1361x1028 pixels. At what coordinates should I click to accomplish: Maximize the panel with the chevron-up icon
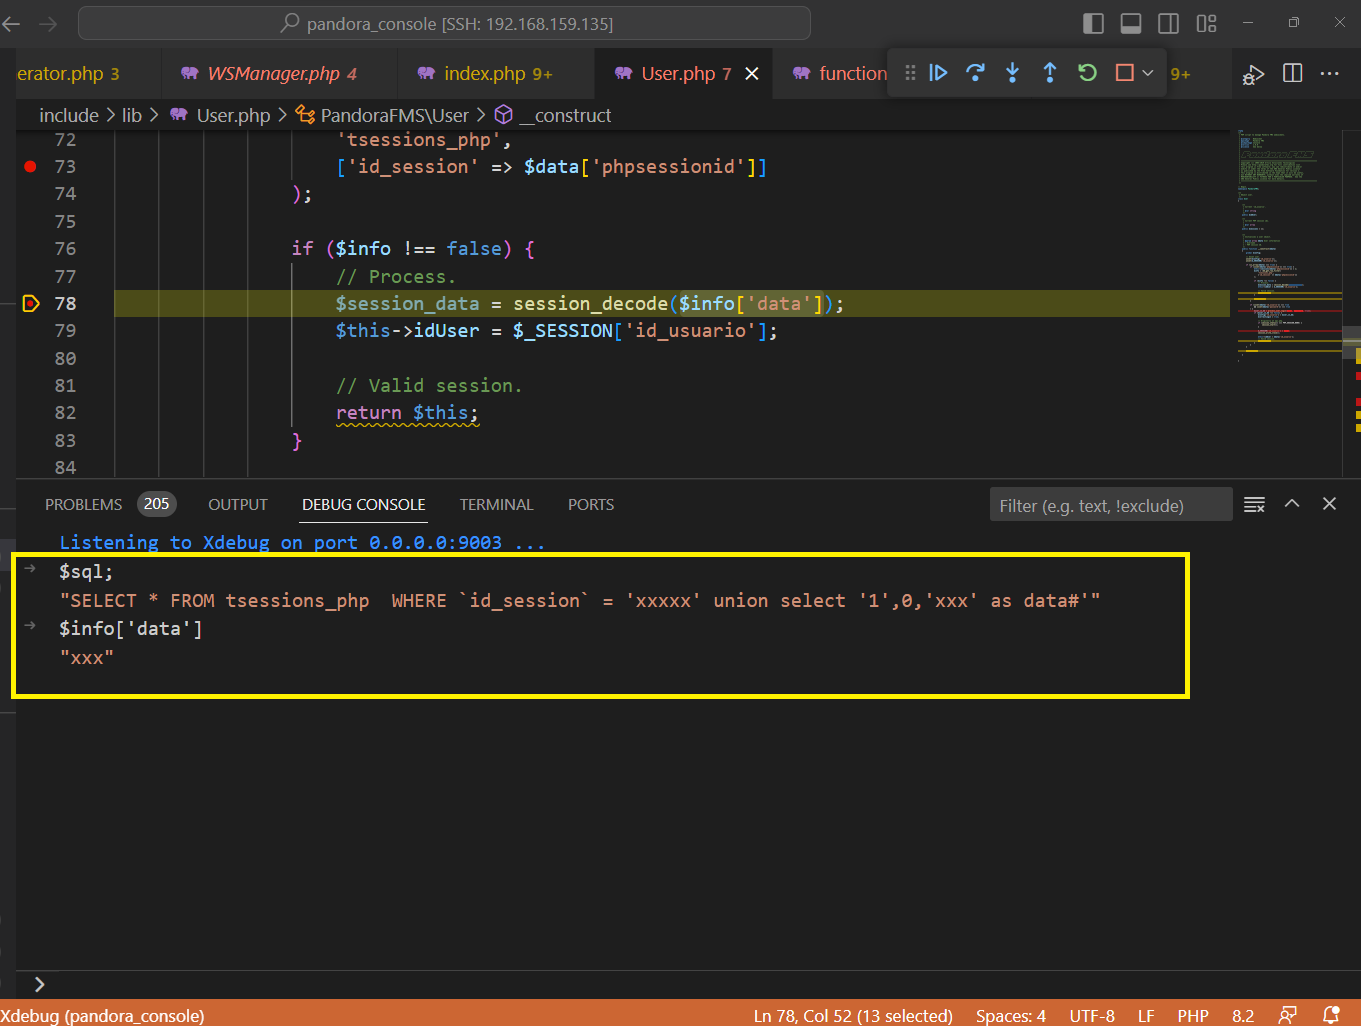coord(1292,504)
